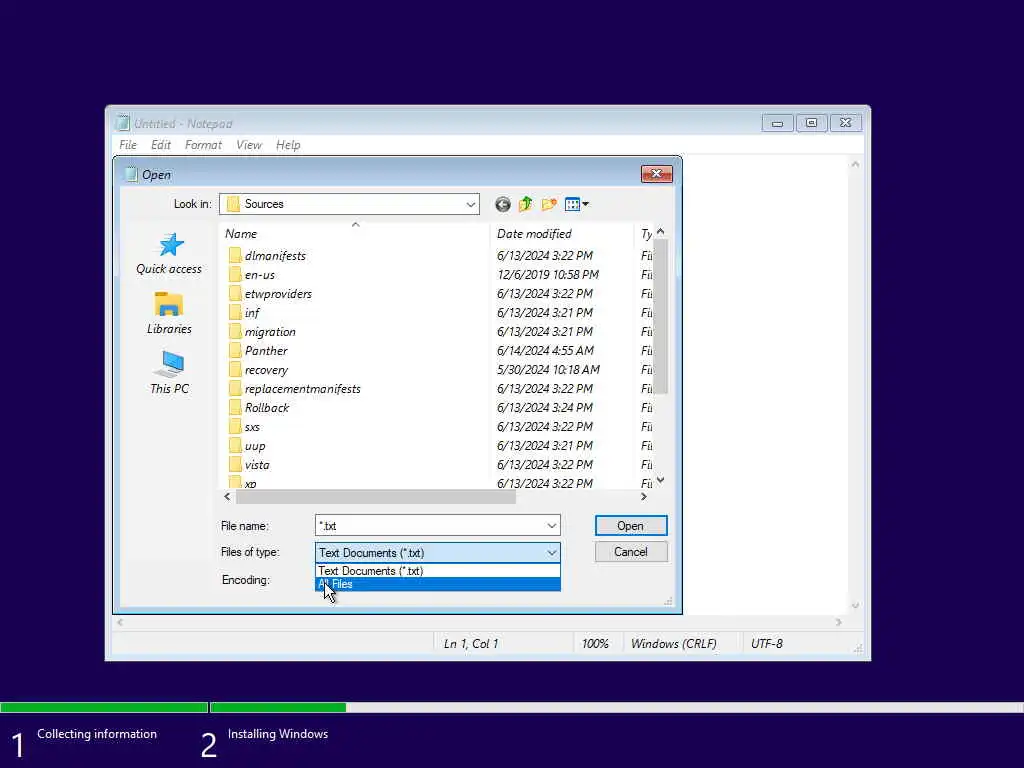Click the file list scroll left arrow
Image resolution: width=1024 pixels, height=768 pixels.
(227, 497)
